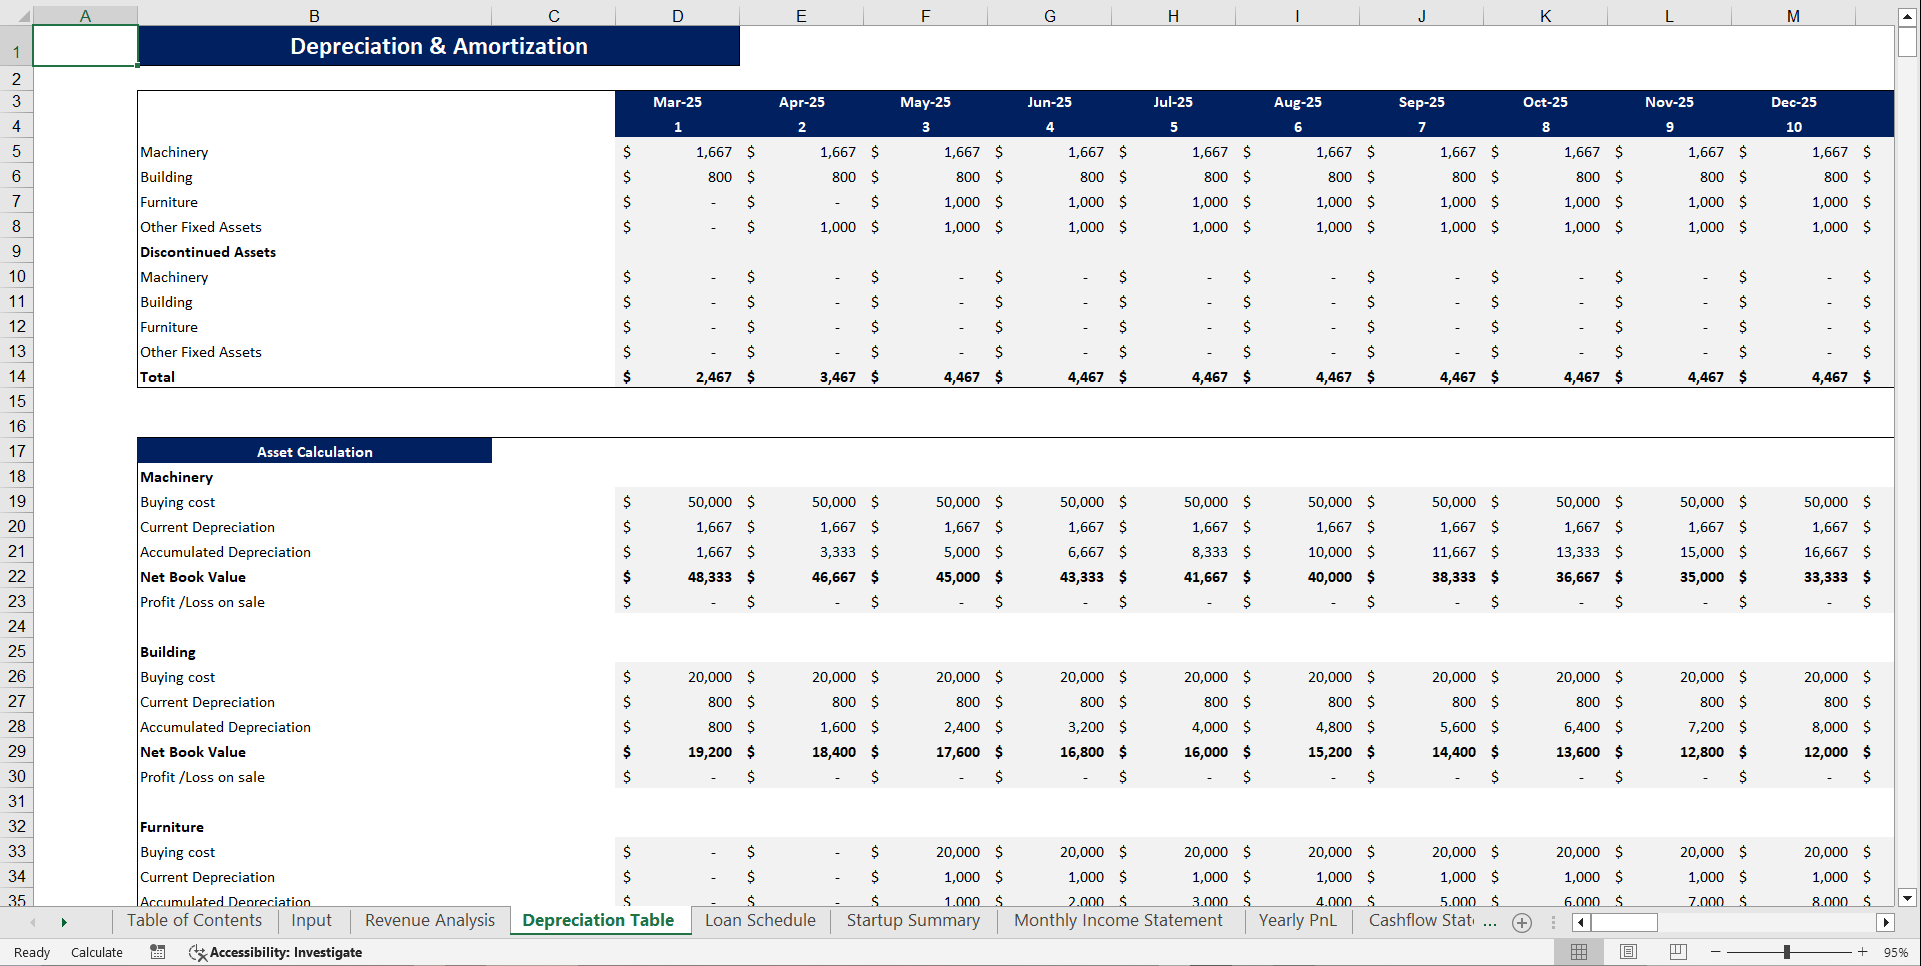Image resolution: width=1921 pixels, height=966 pixels.
Task: Zoom in using the plus icon
Action: (x=1862, y=952)
